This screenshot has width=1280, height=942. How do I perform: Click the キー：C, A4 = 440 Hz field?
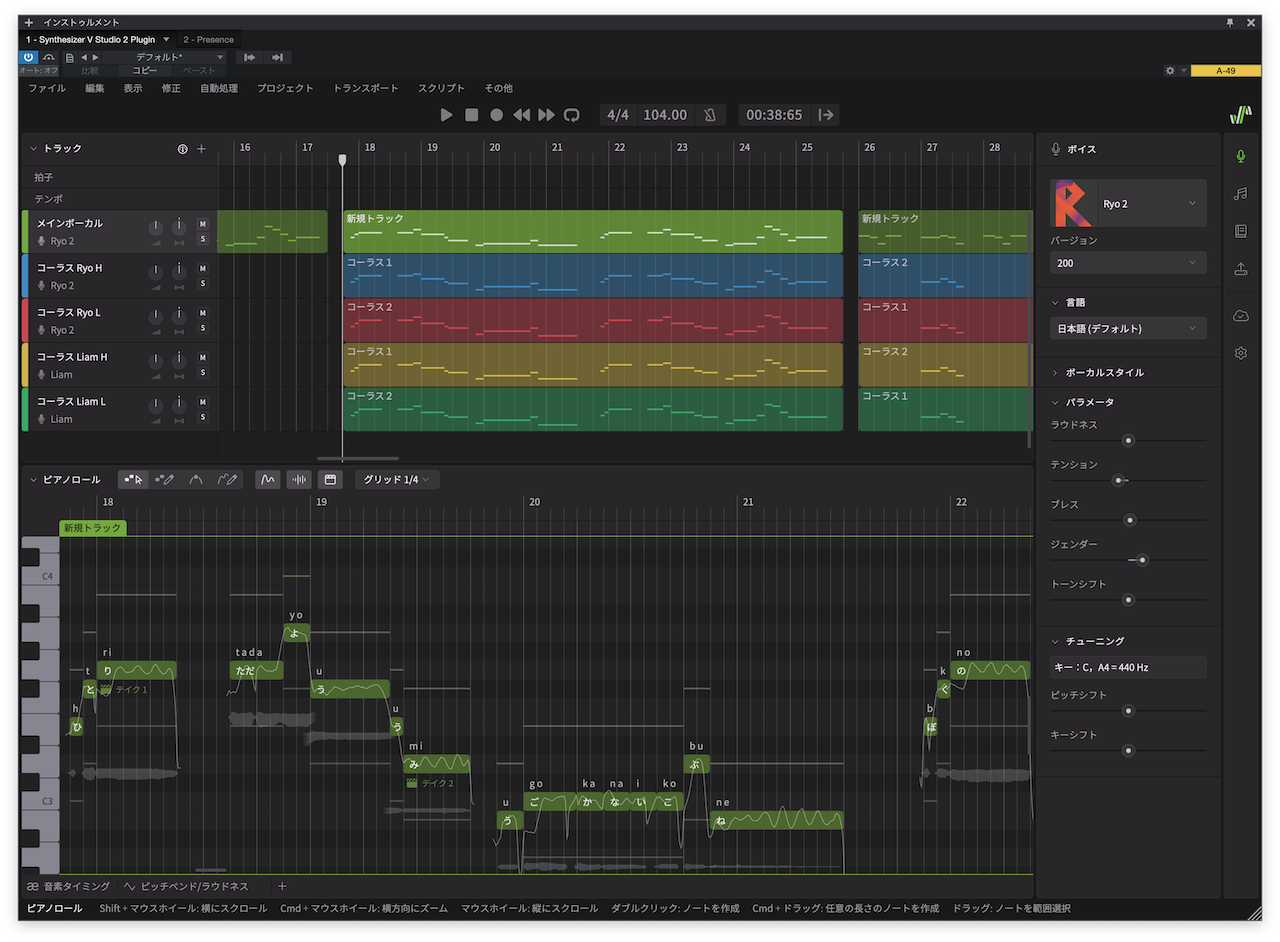coord(1128,667)
